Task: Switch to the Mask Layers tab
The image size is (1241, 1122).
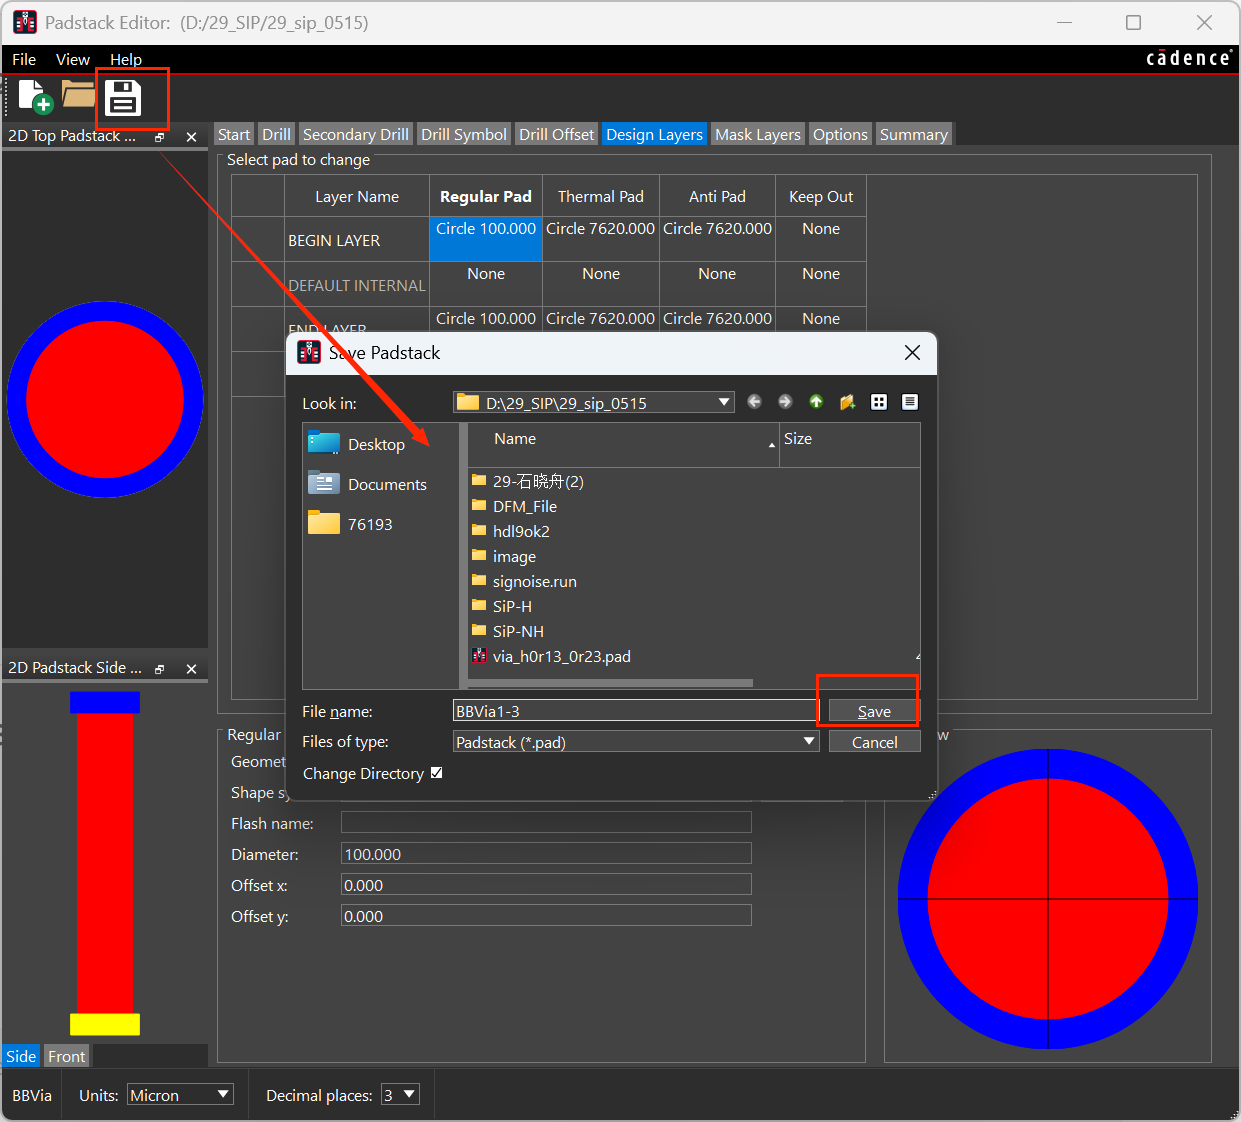Action: click(x=758, y=134)
